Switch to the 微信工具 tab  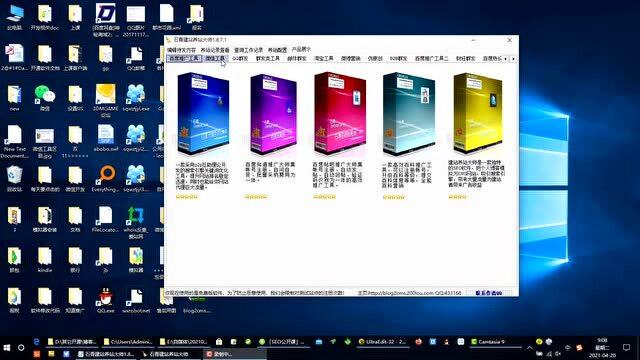point(215,59)
